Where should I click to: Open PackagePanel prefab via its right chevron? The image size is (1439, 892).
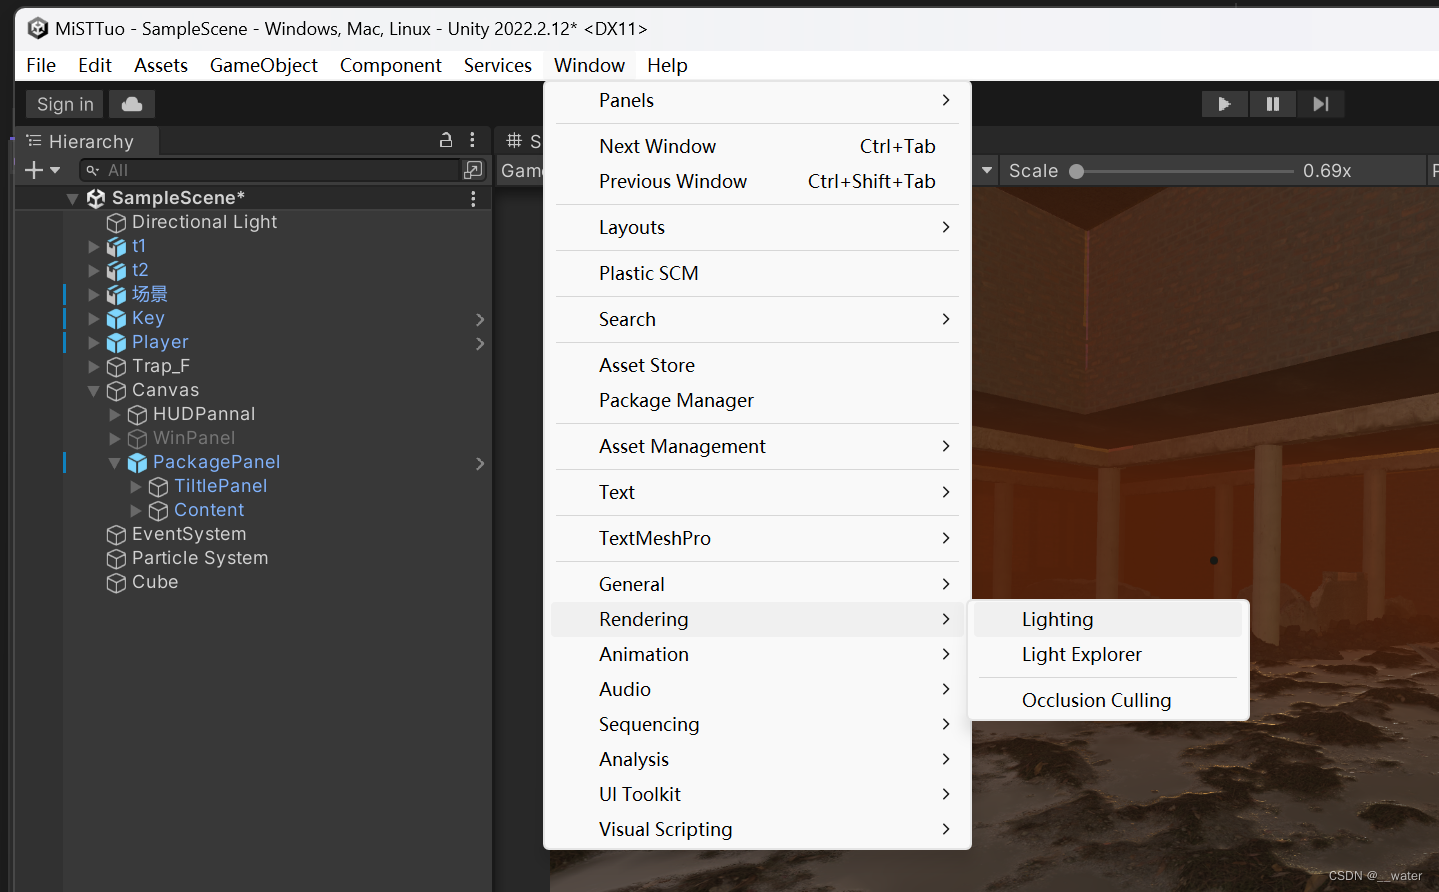(x=480, y=463)
